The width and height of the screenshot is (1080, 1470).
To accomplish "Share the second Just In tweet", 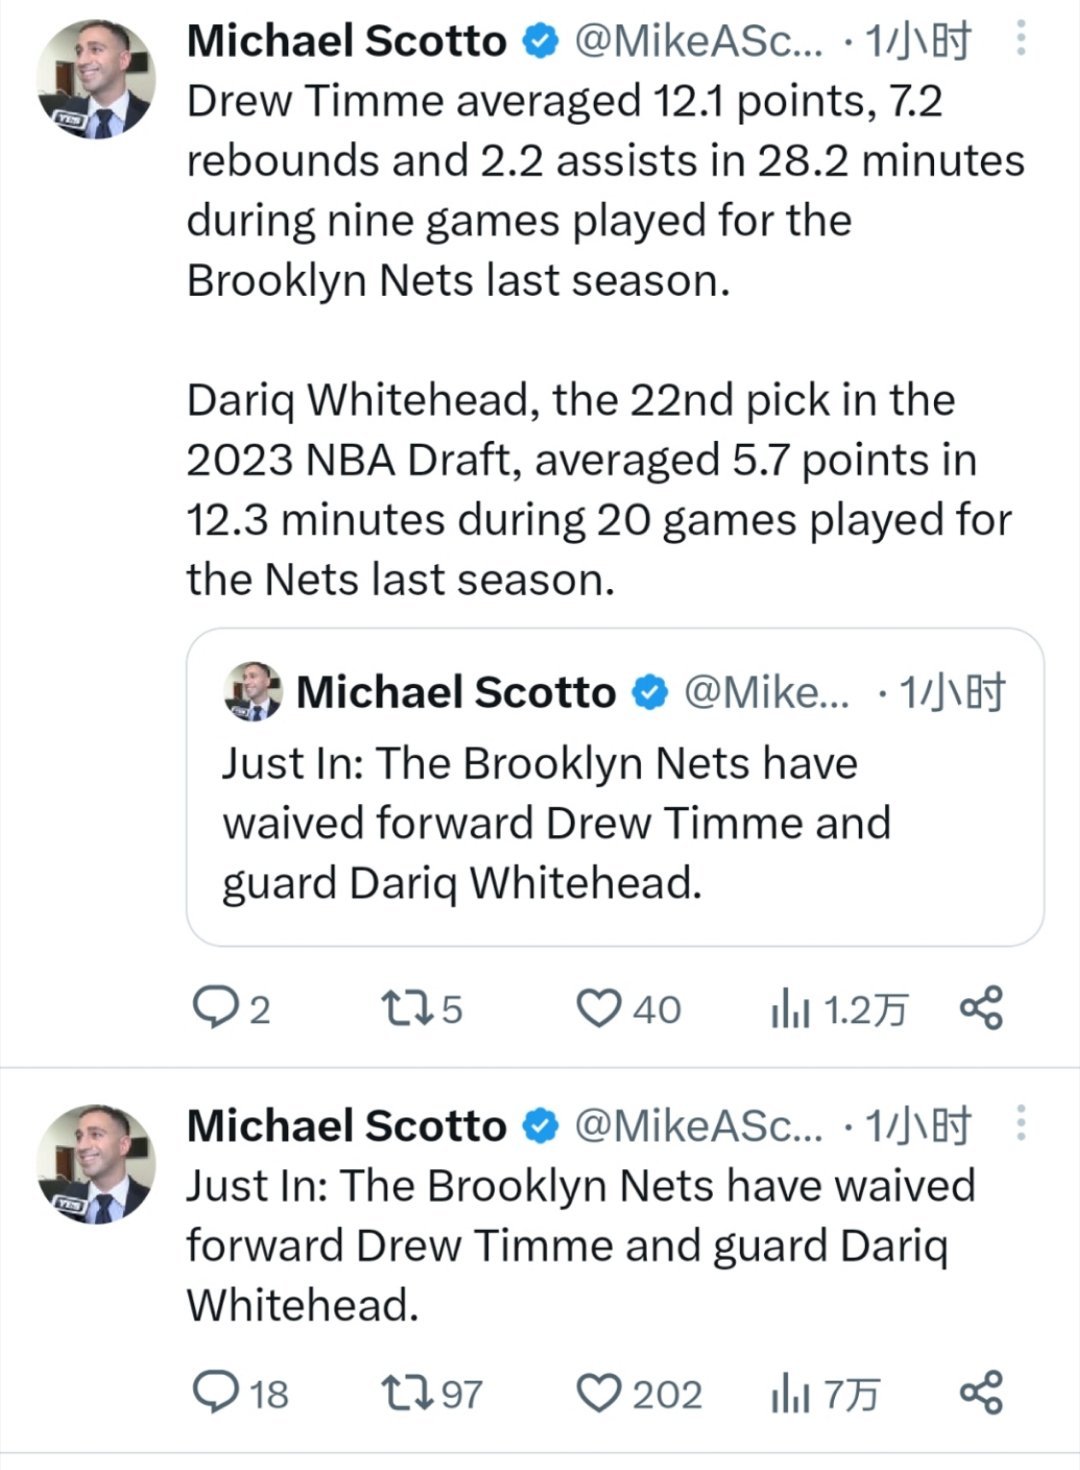I will coord(981,1393).
